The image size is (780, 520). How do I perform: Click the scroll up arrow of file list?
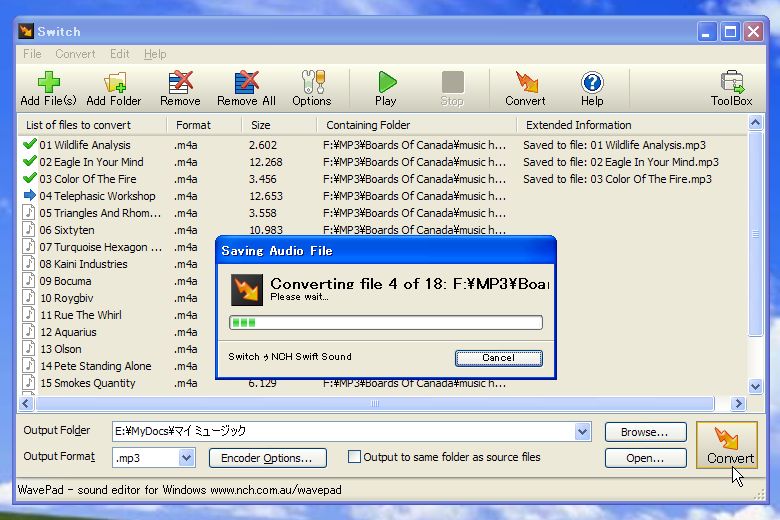pos(755,122)
